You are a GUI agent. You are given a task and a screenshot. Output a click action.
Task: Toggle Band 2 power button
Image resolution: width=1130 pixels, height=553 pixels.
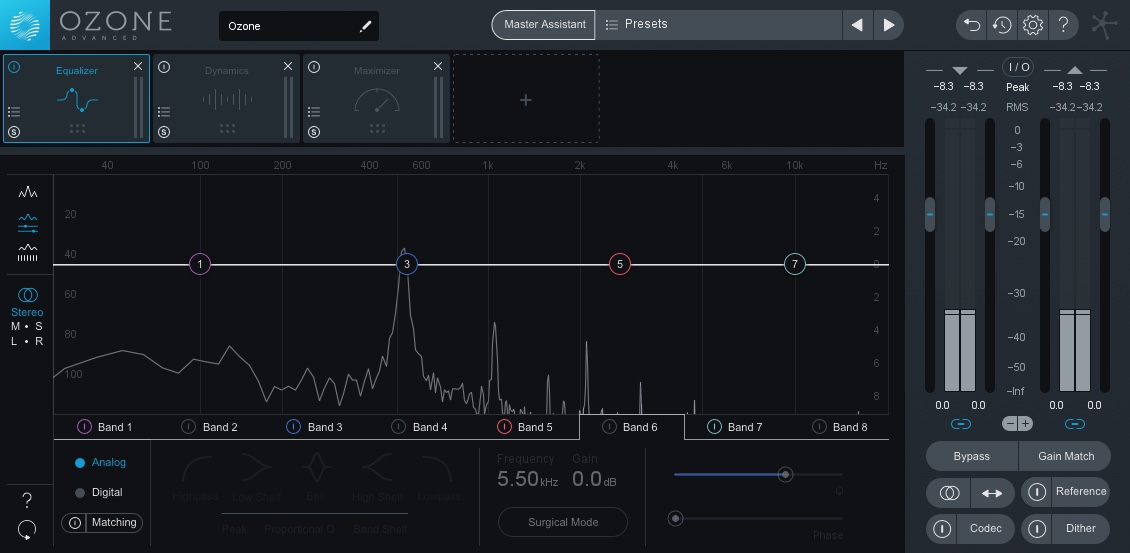click(189, 427)
